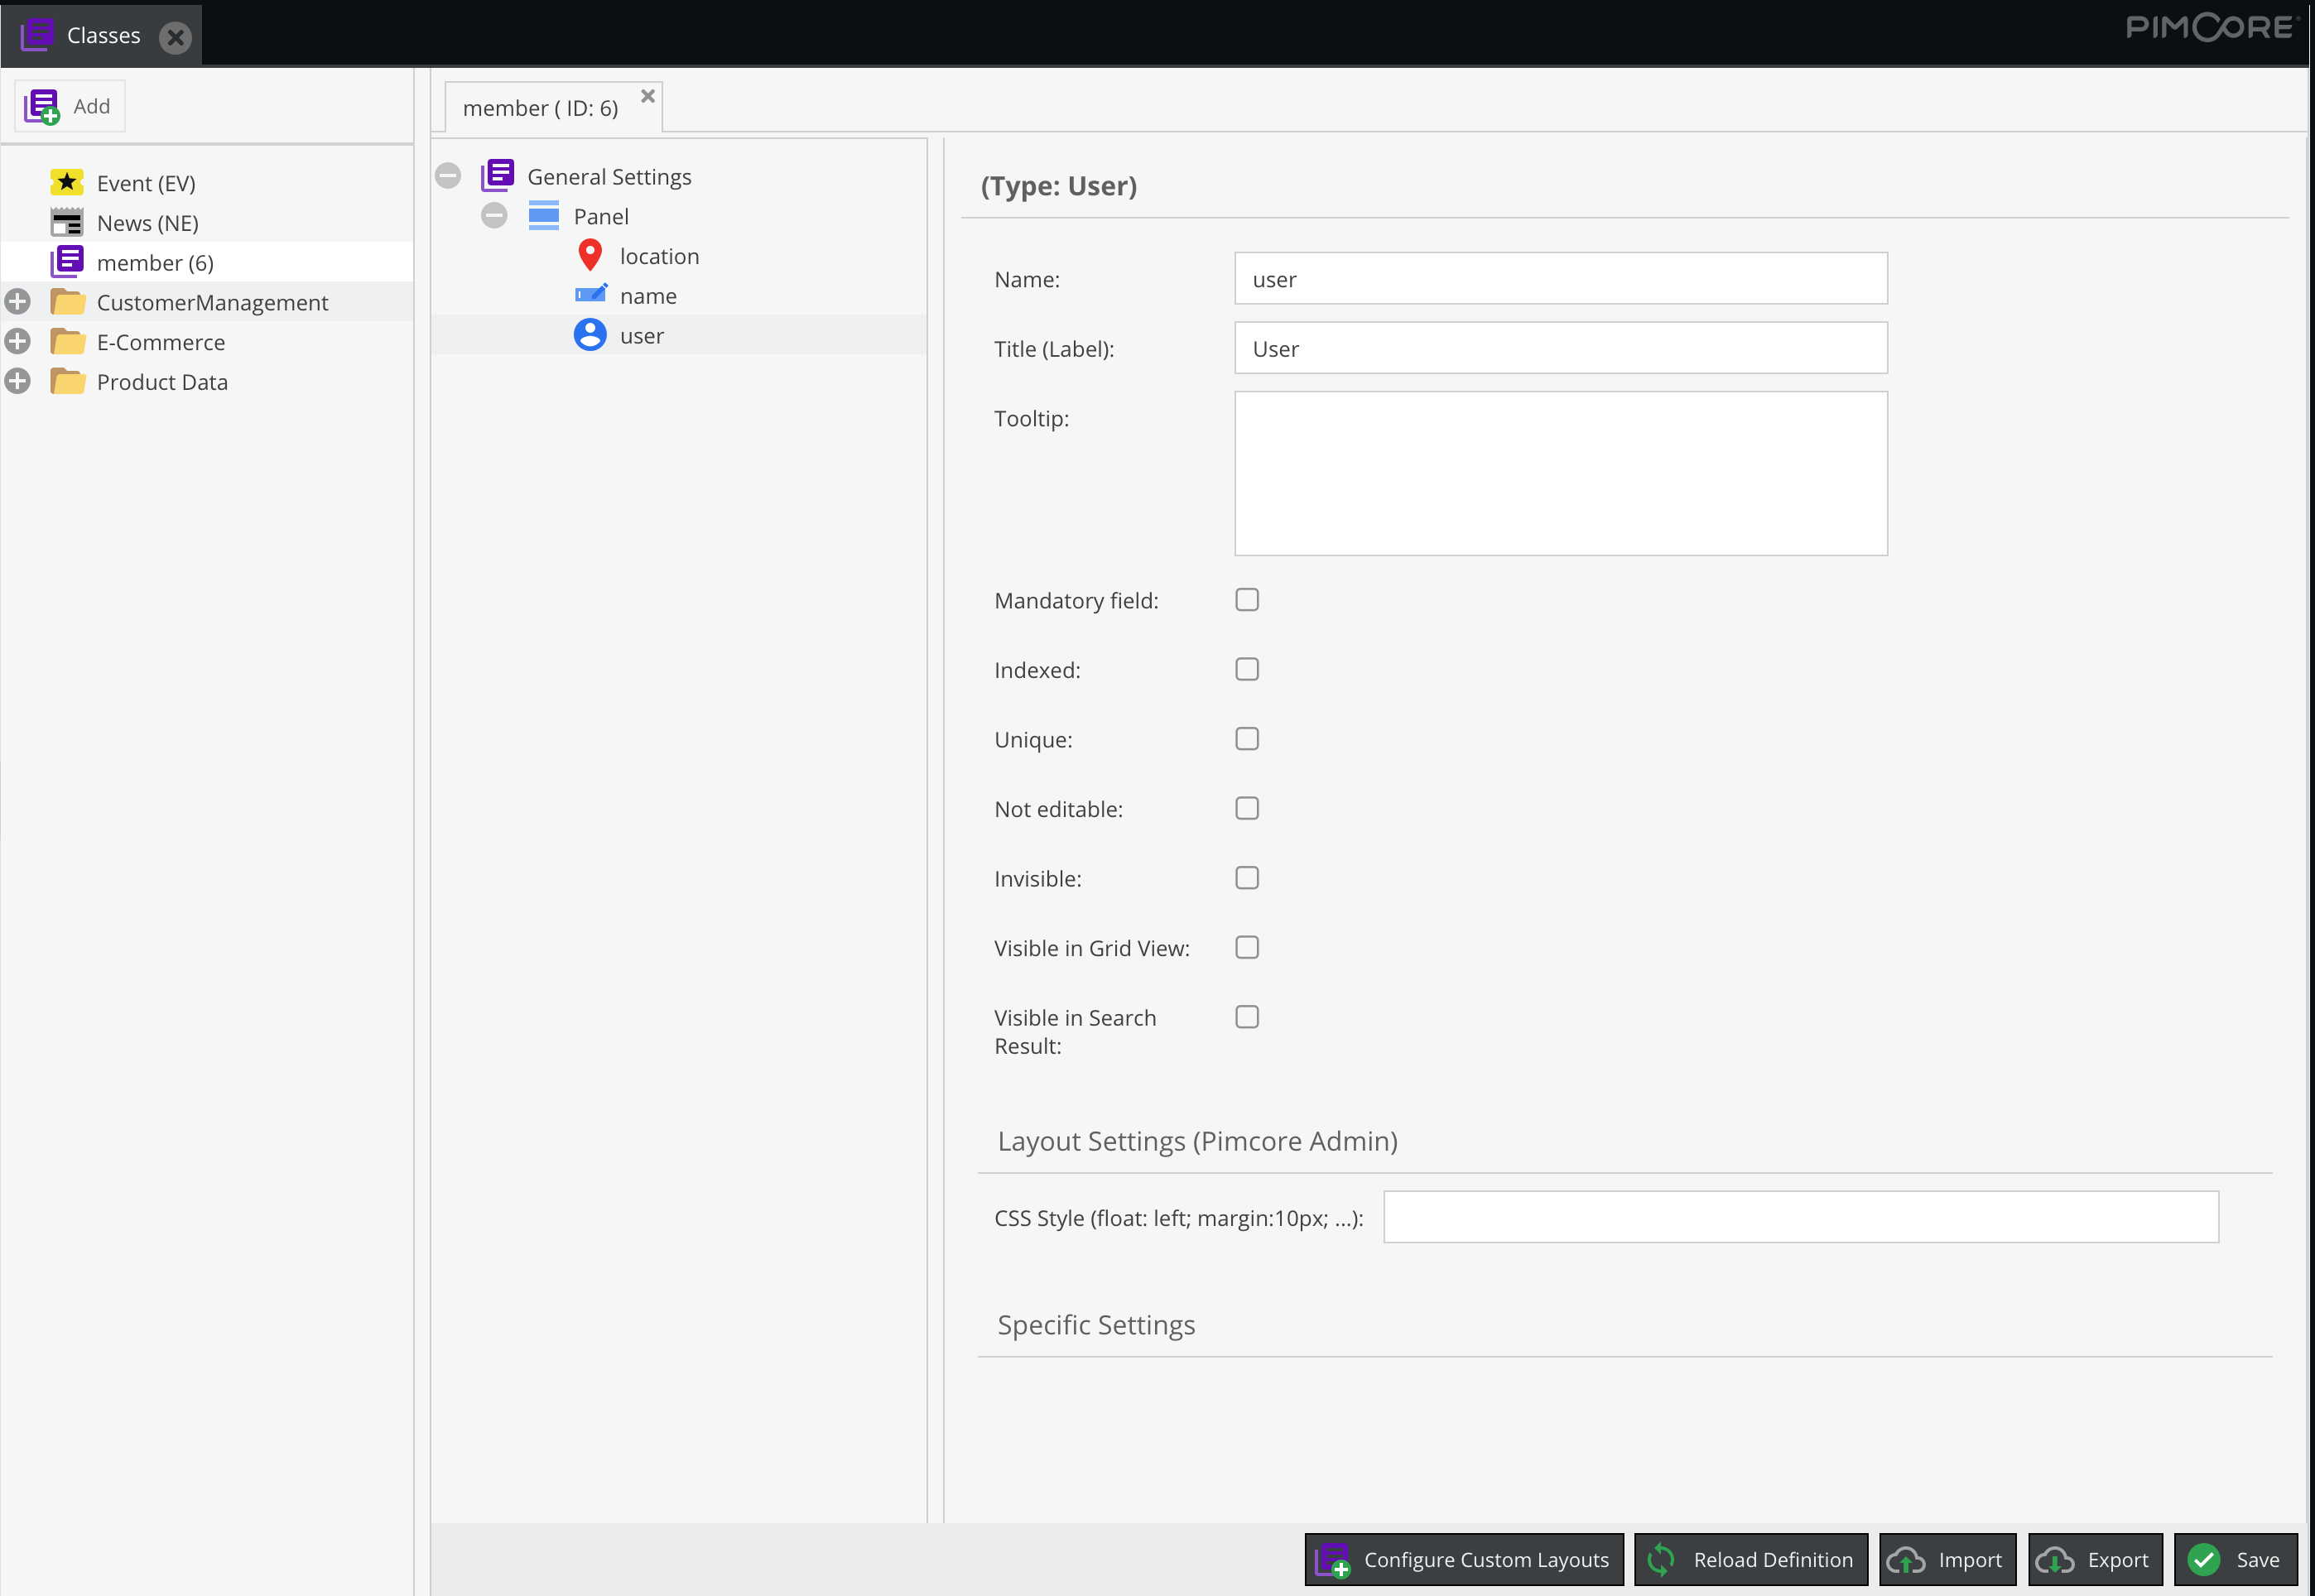Switch to the member ( ID: 6) tab
Screen dimensions: 2315x1596
point(540,107)
